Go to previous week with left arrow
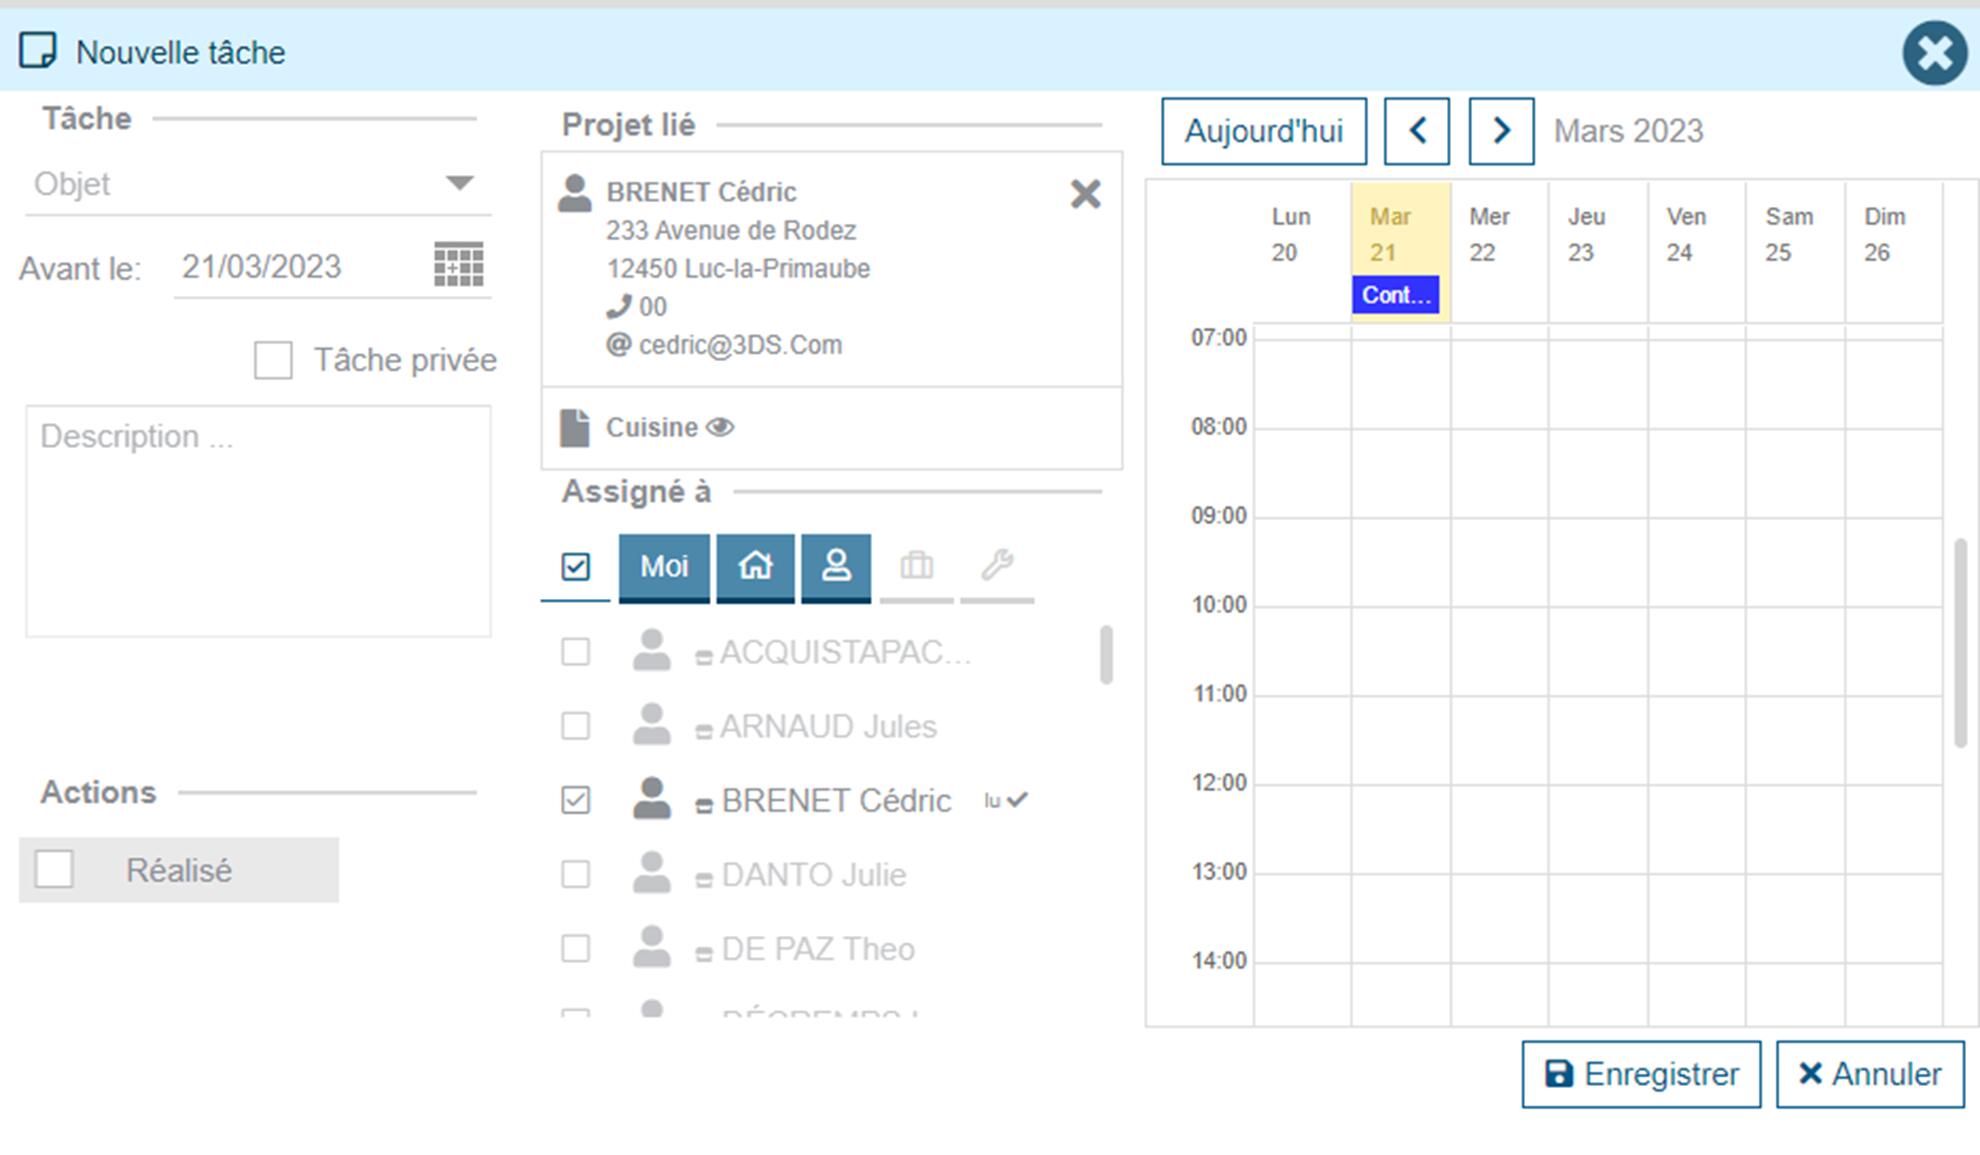Image resolution: width=1980 pixels, height=1155 pixels. pos(1416,131)
